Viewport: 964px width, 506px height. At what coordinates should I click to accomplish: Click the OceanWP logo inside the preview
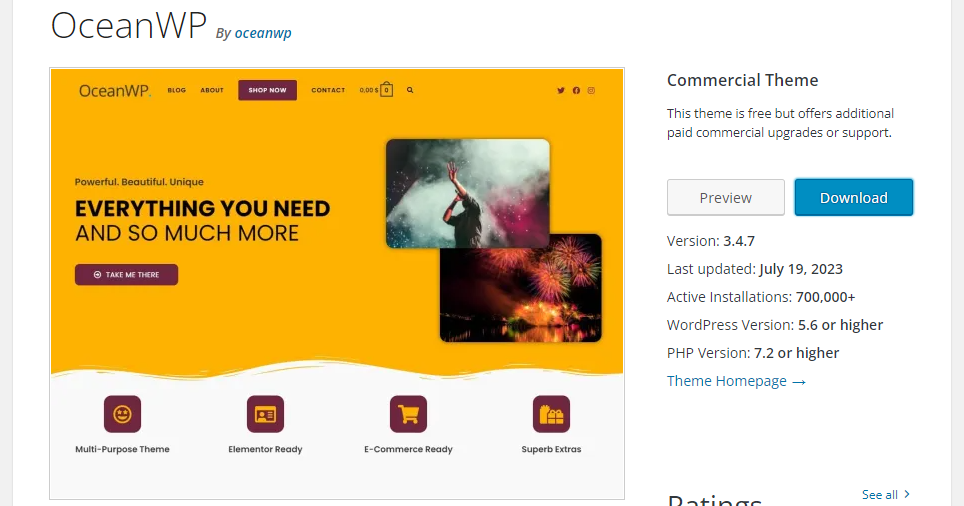click(115, 91)
